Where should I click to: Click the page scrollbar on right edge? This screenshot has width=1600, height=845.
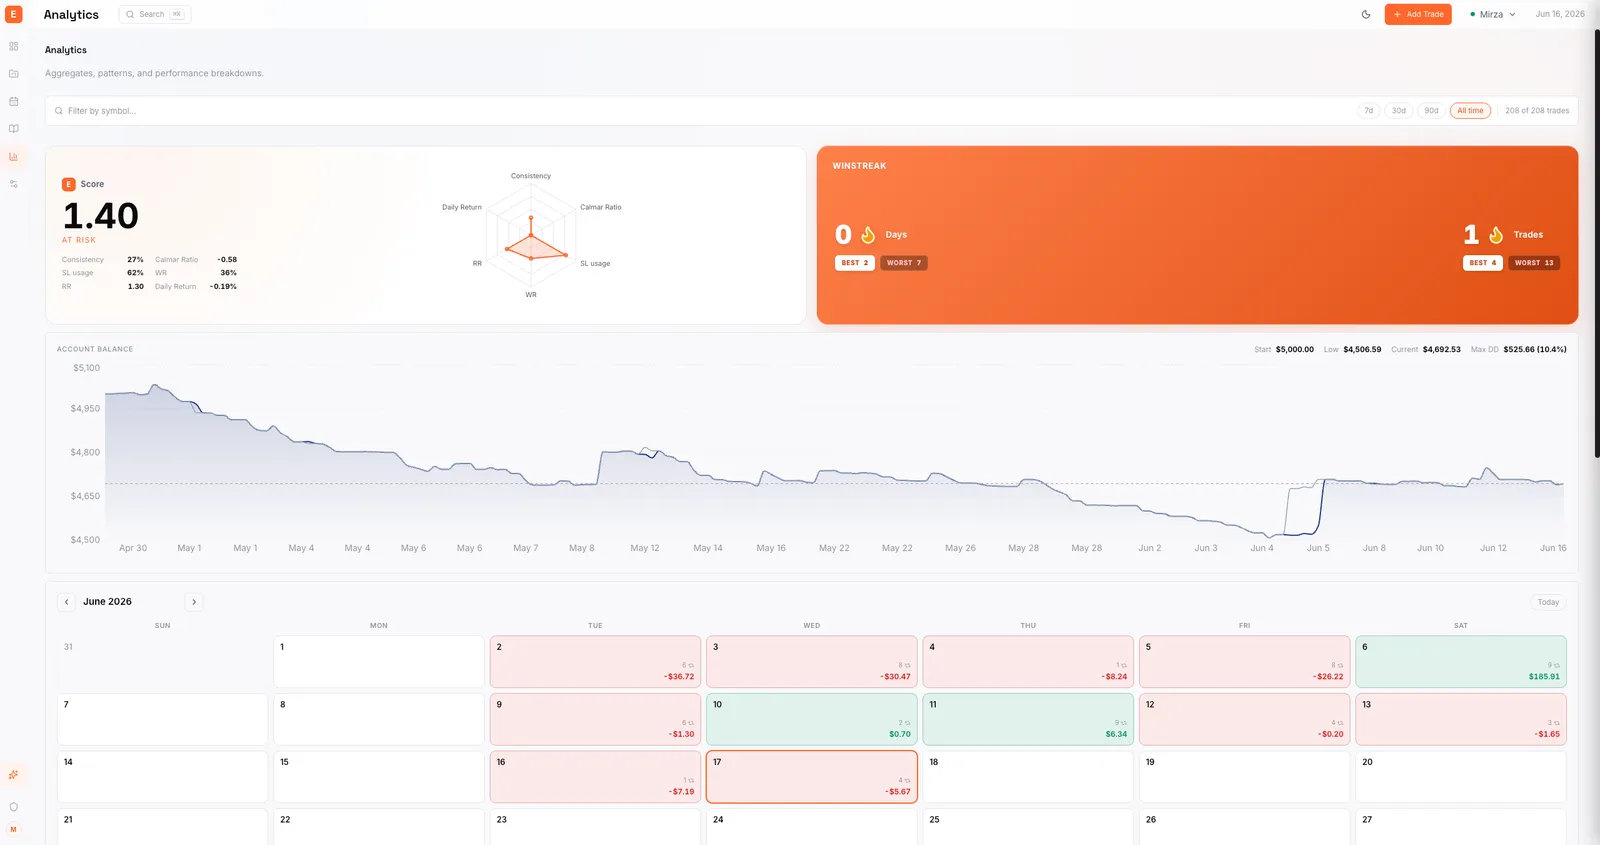coord(1596,244)
